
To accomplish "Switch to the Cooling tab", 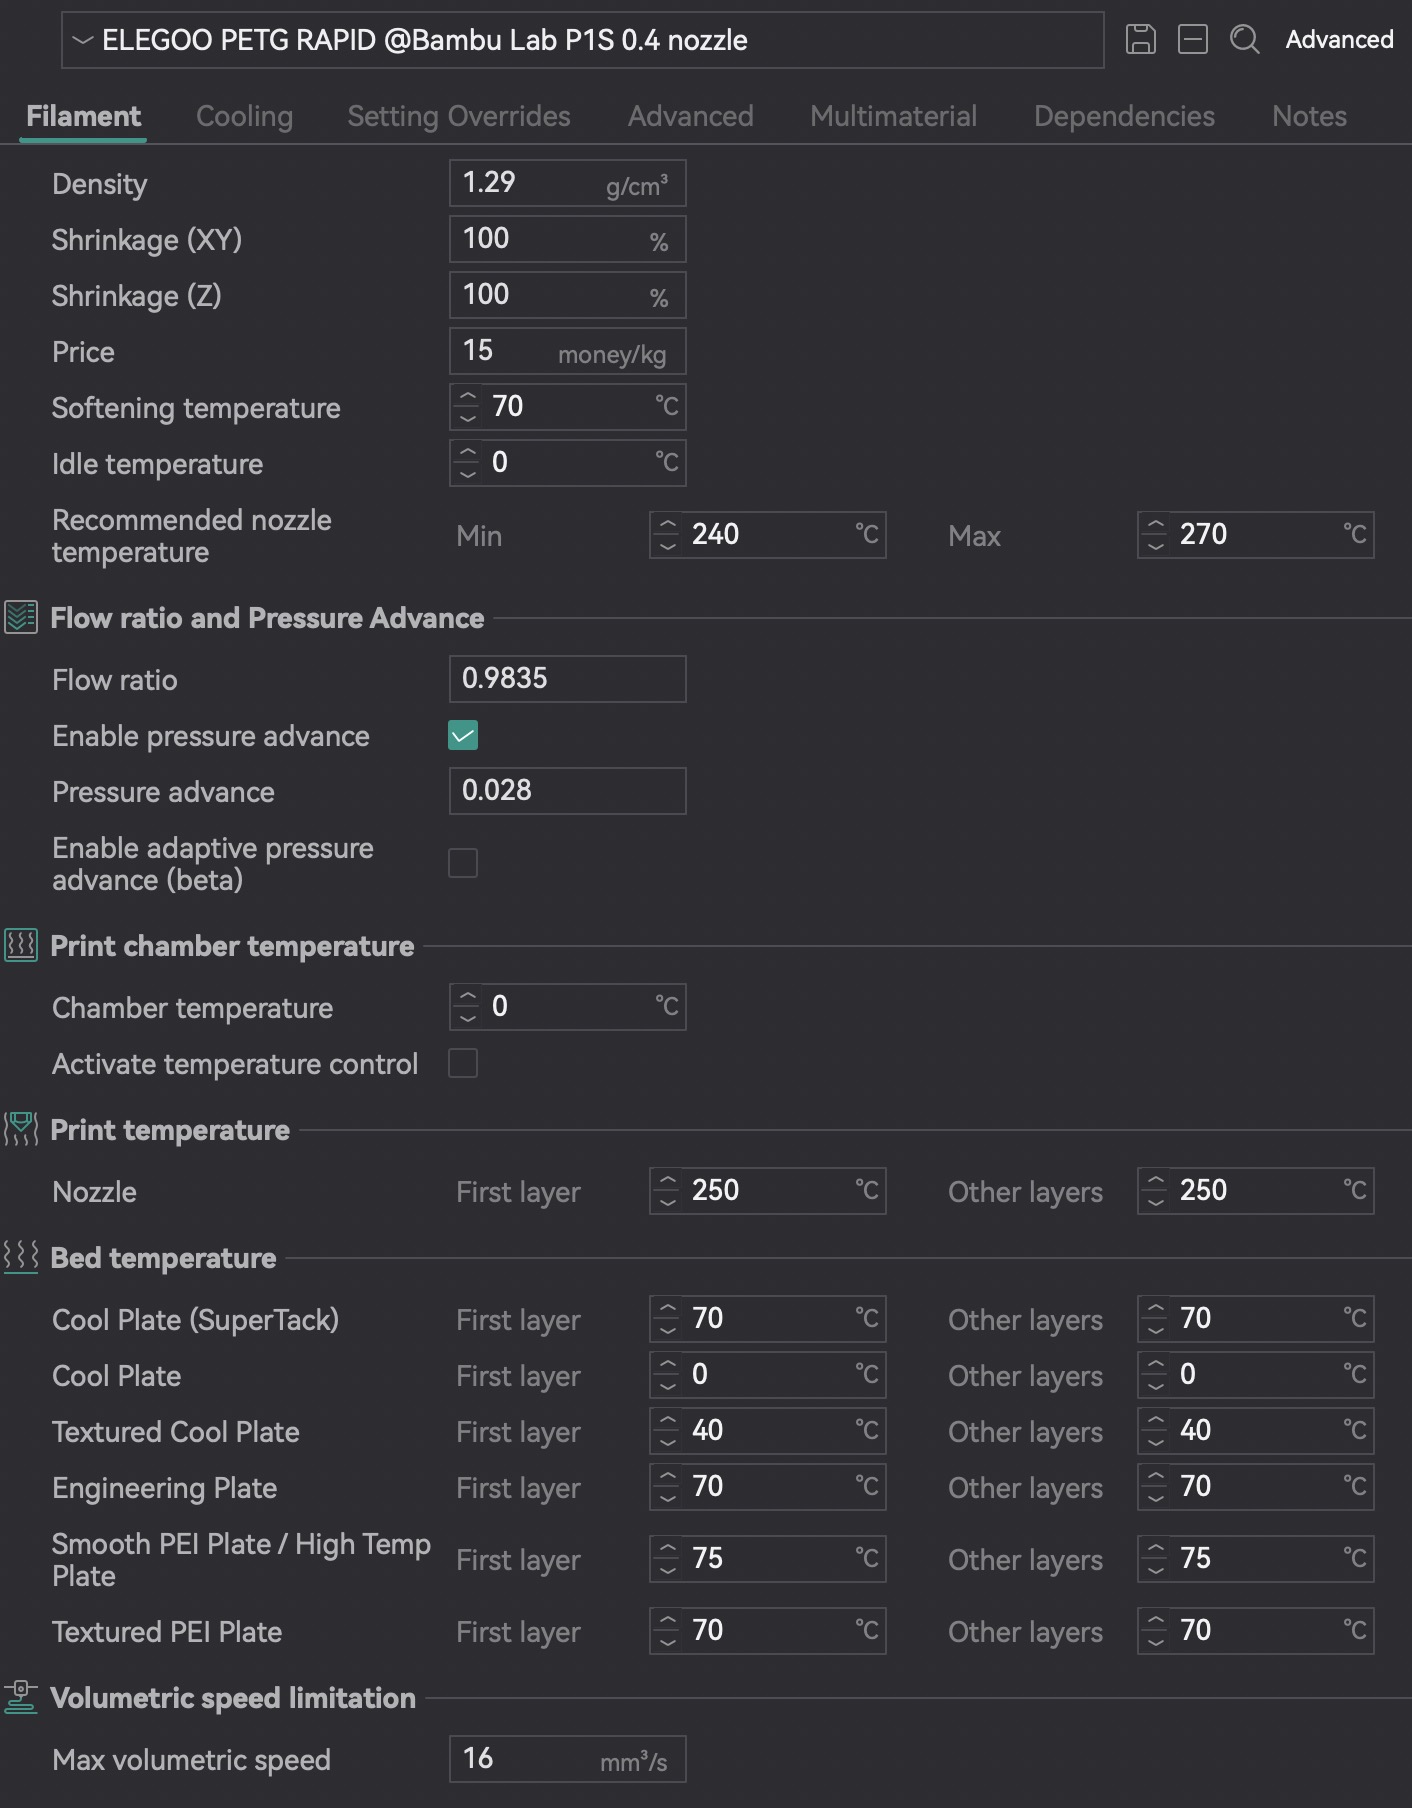I will 244,116.
